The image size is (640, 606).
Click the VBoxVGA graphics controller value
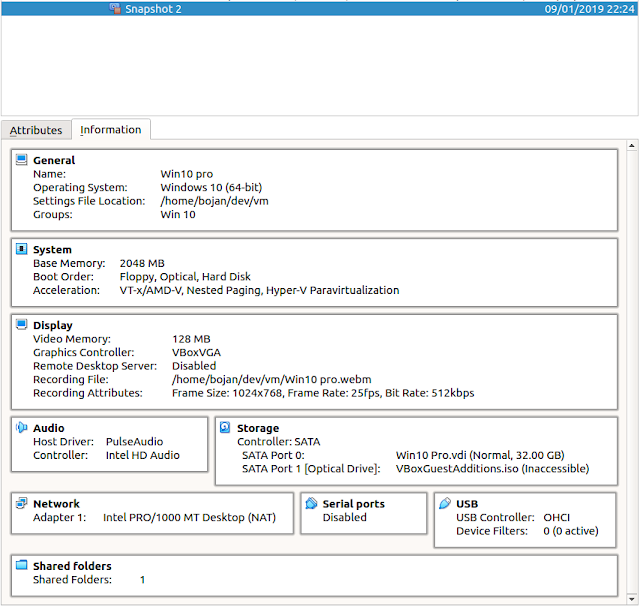click(196, 353)
